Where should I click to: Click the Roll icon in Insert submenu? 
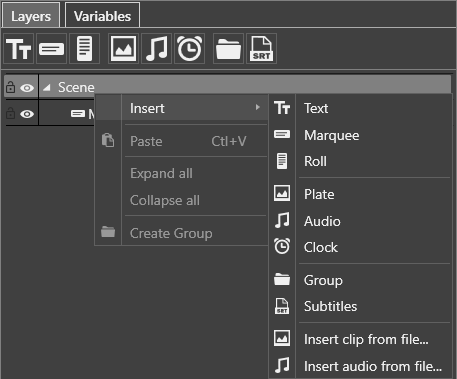click(x=282, y=161)
